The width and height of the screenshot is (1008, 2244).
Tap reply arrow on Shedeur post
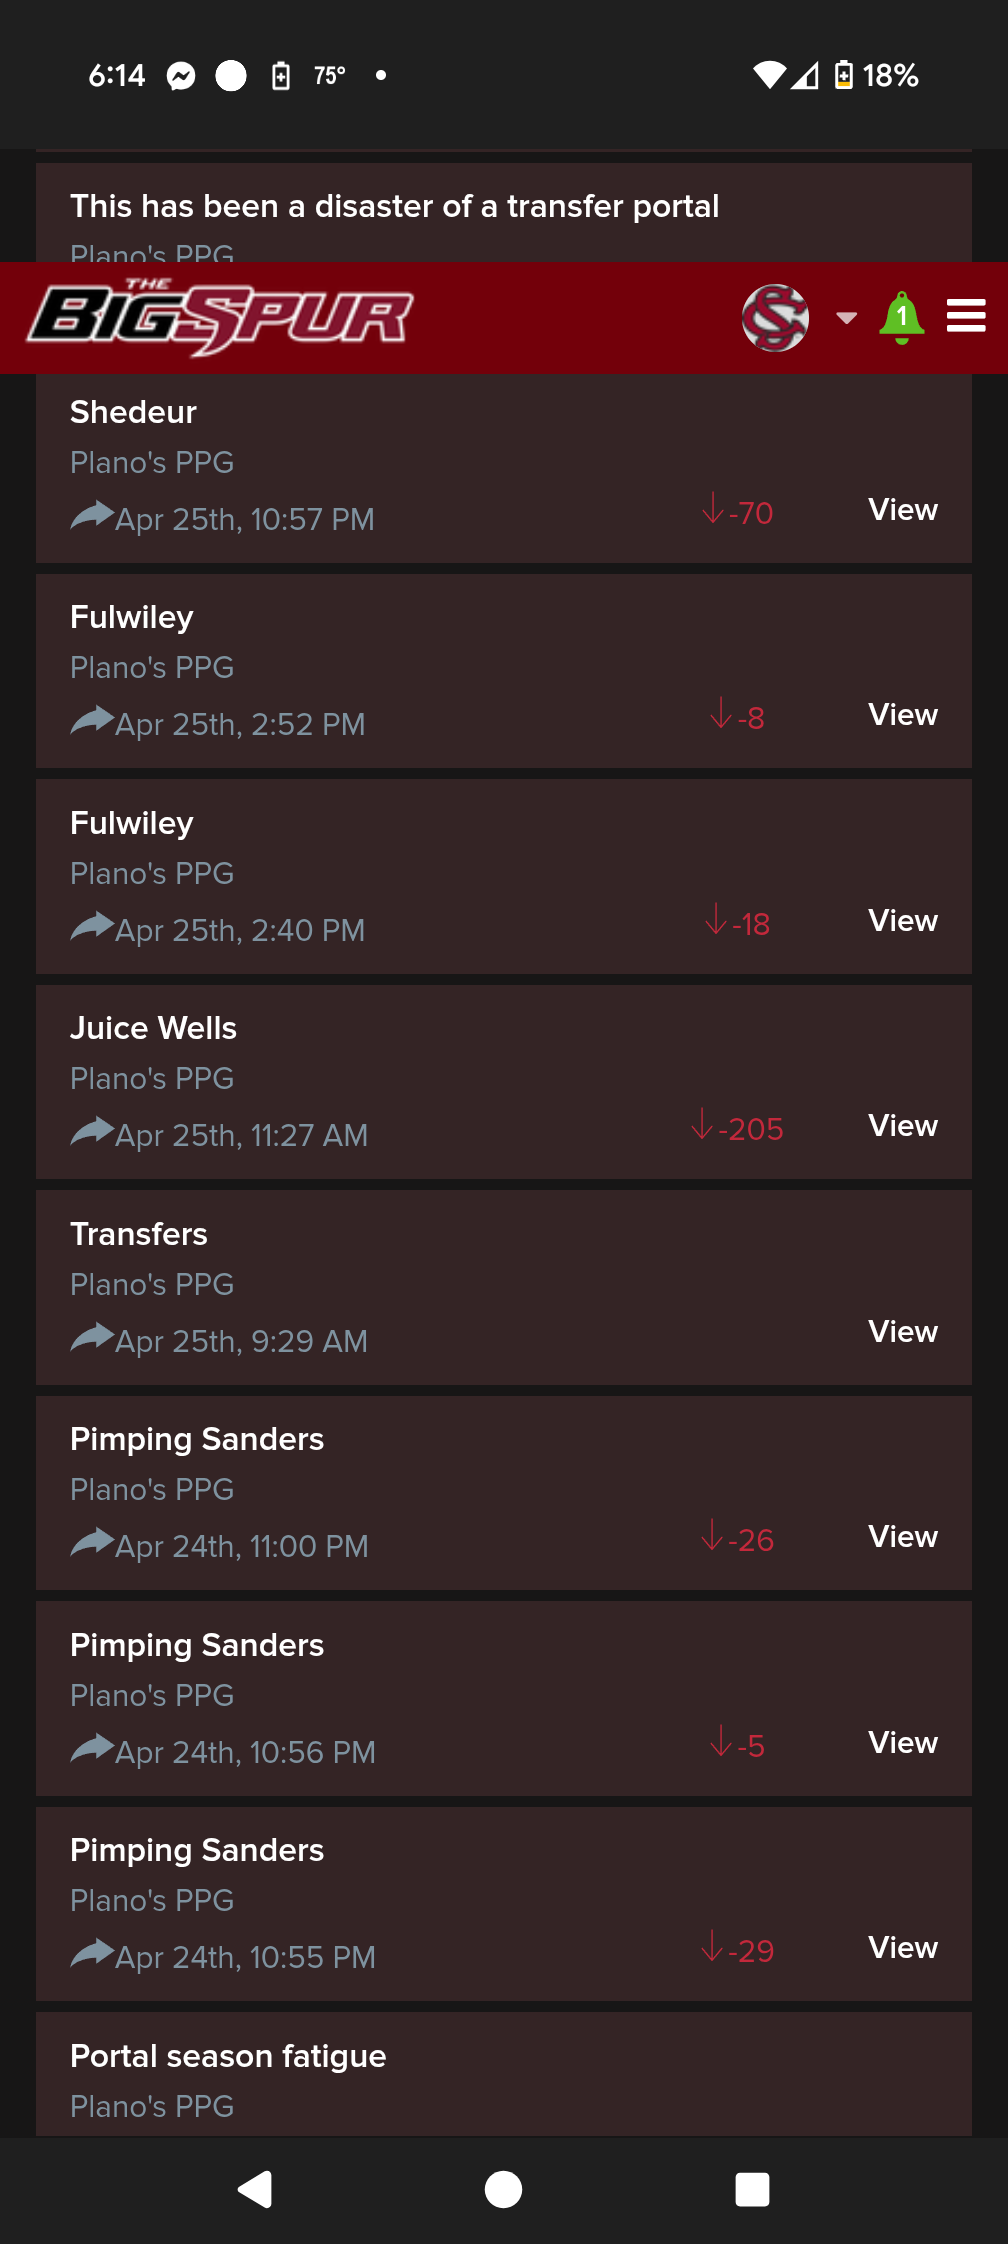pos(91,516)
